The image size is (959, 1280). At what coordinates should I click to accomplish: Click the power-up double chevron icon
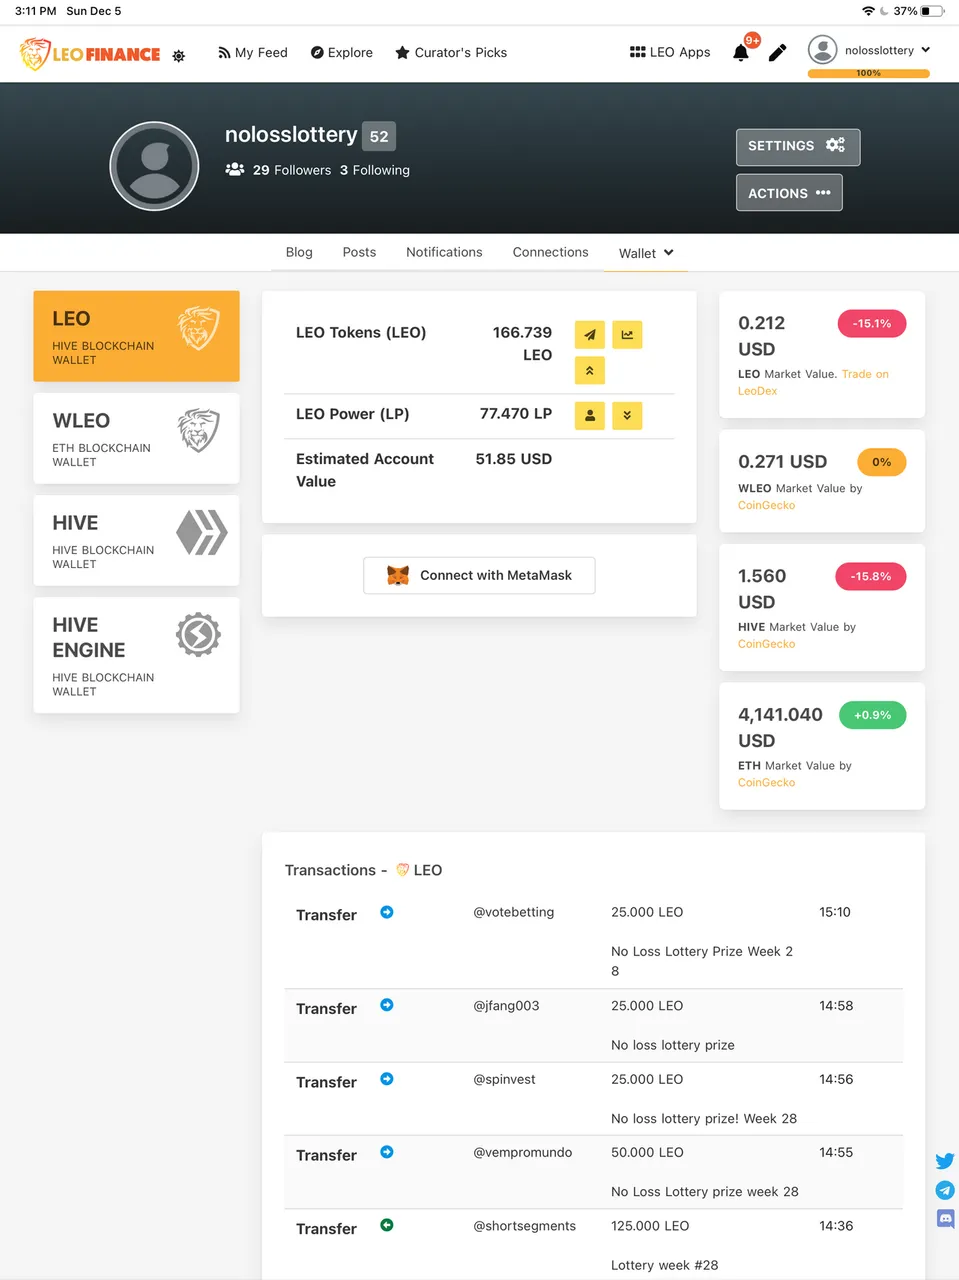[x=590, y=371]
